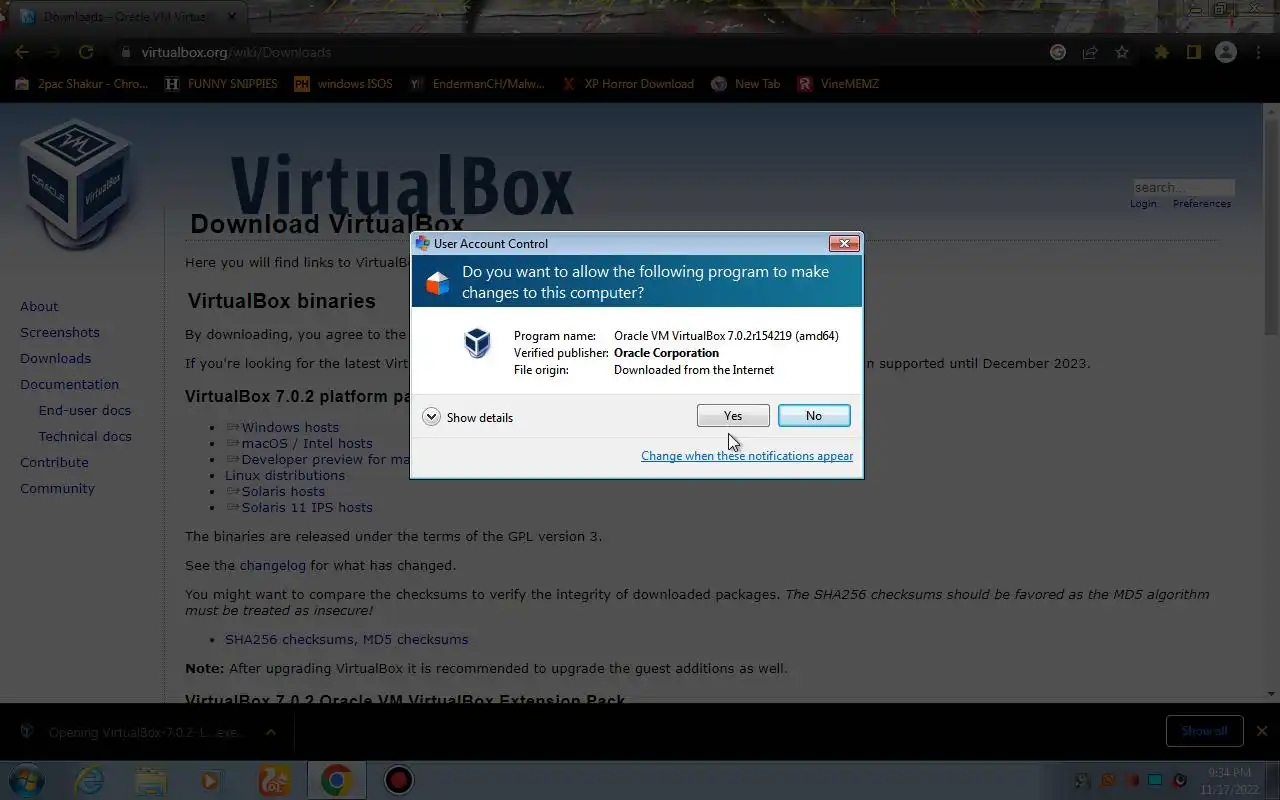Viewport: 1280px width, 800px height.
Task: Click the website search field
Action: [x=1184, y=187]
